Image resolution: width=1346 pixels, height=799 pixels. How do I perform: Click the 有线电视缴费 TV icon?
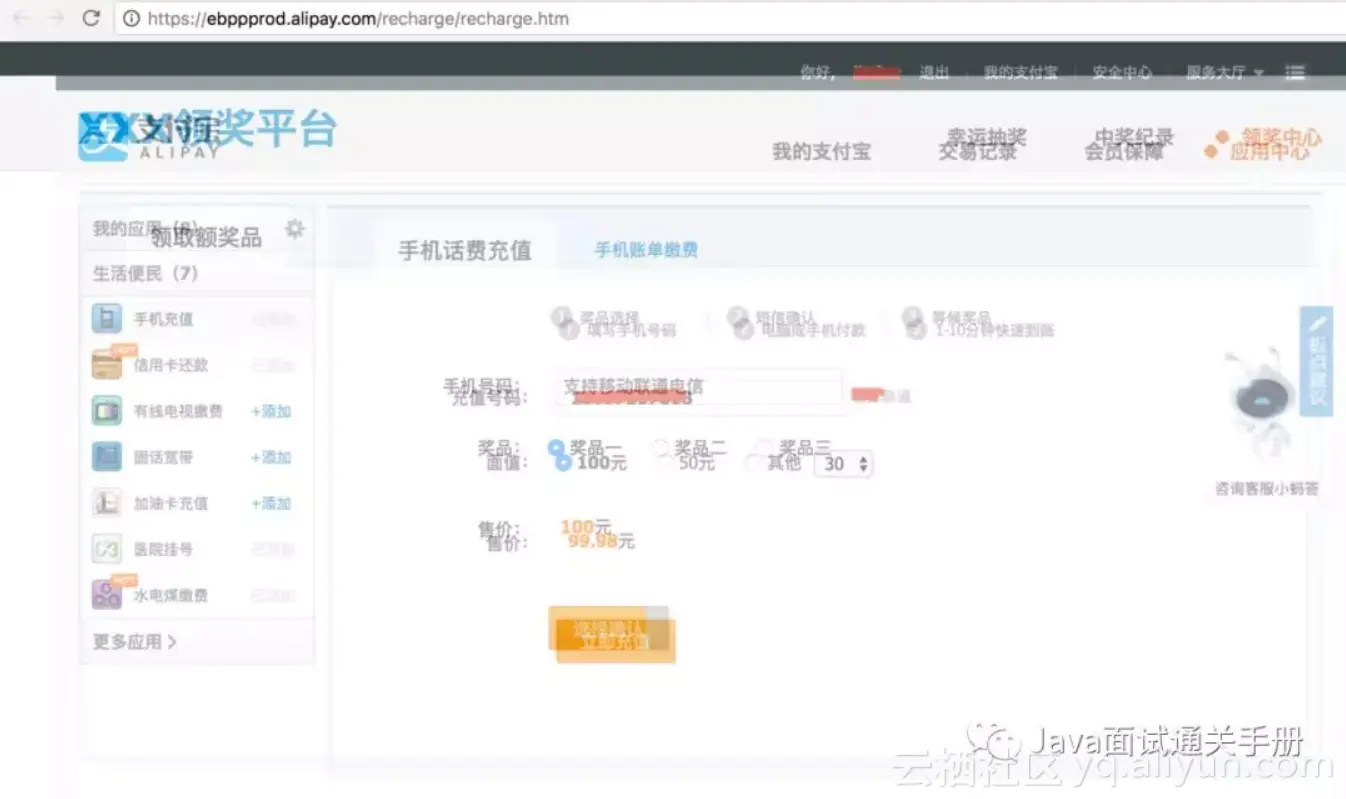pyautogui.click(x=107, y=410)
